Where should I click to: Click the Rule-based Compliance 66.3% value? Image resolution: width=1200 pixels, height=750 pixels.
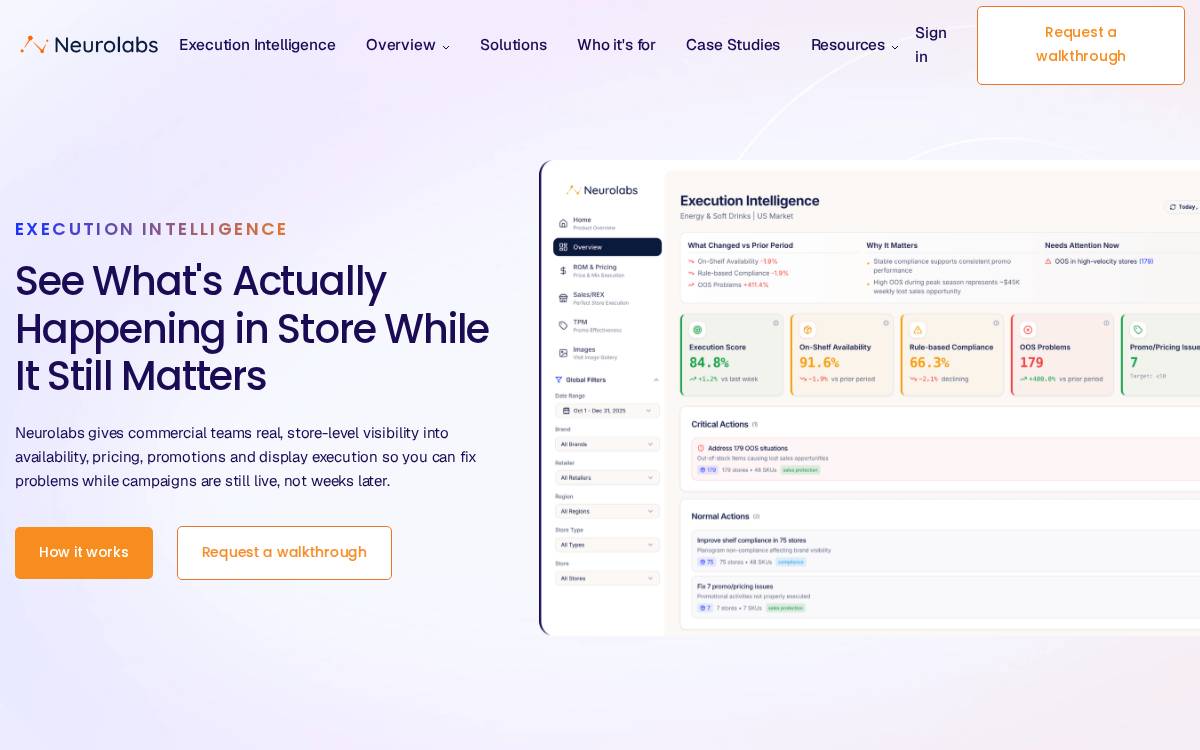pos(929,363)
